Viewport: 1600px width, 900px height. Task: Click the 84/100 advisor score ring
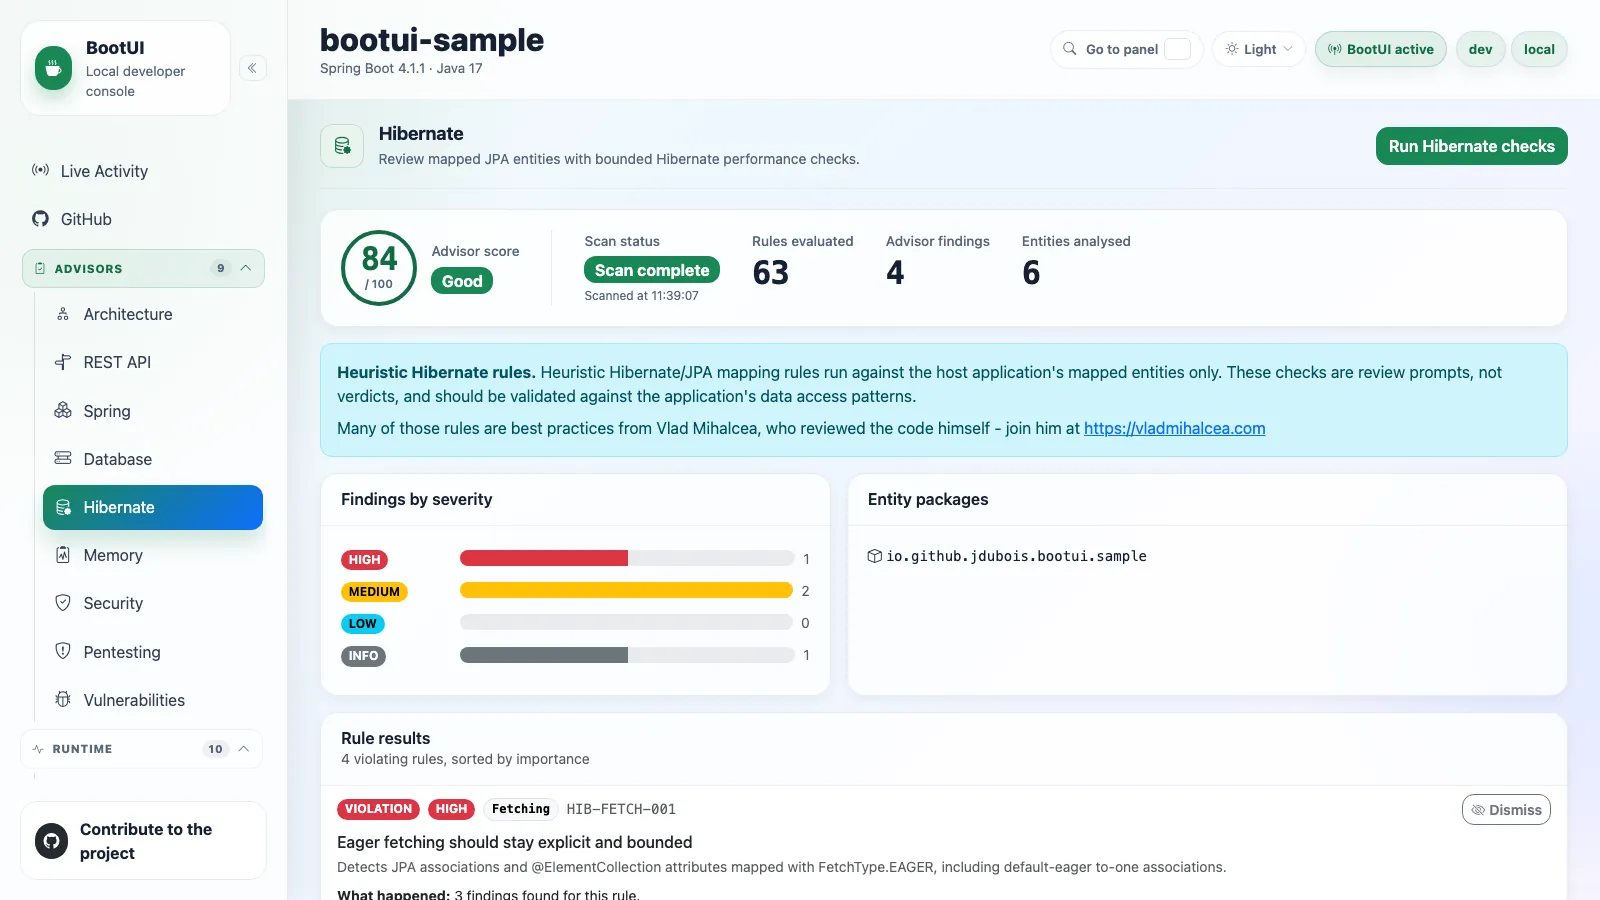[x=379, y=268]
